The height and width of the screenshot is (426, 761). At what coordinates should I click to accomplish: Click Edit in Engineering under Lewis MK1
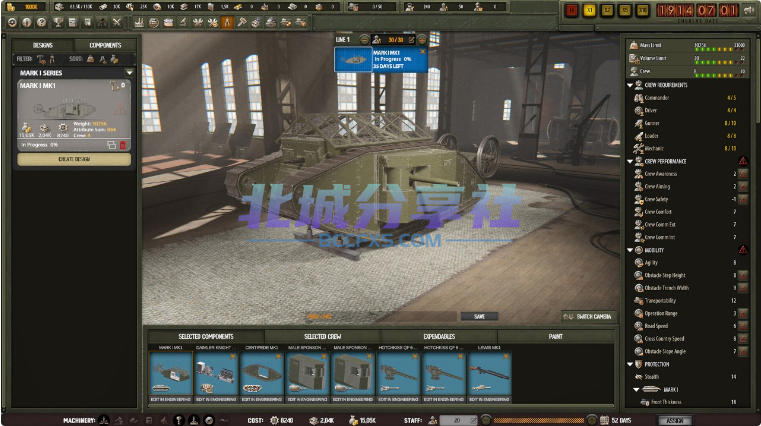[489, 399]
